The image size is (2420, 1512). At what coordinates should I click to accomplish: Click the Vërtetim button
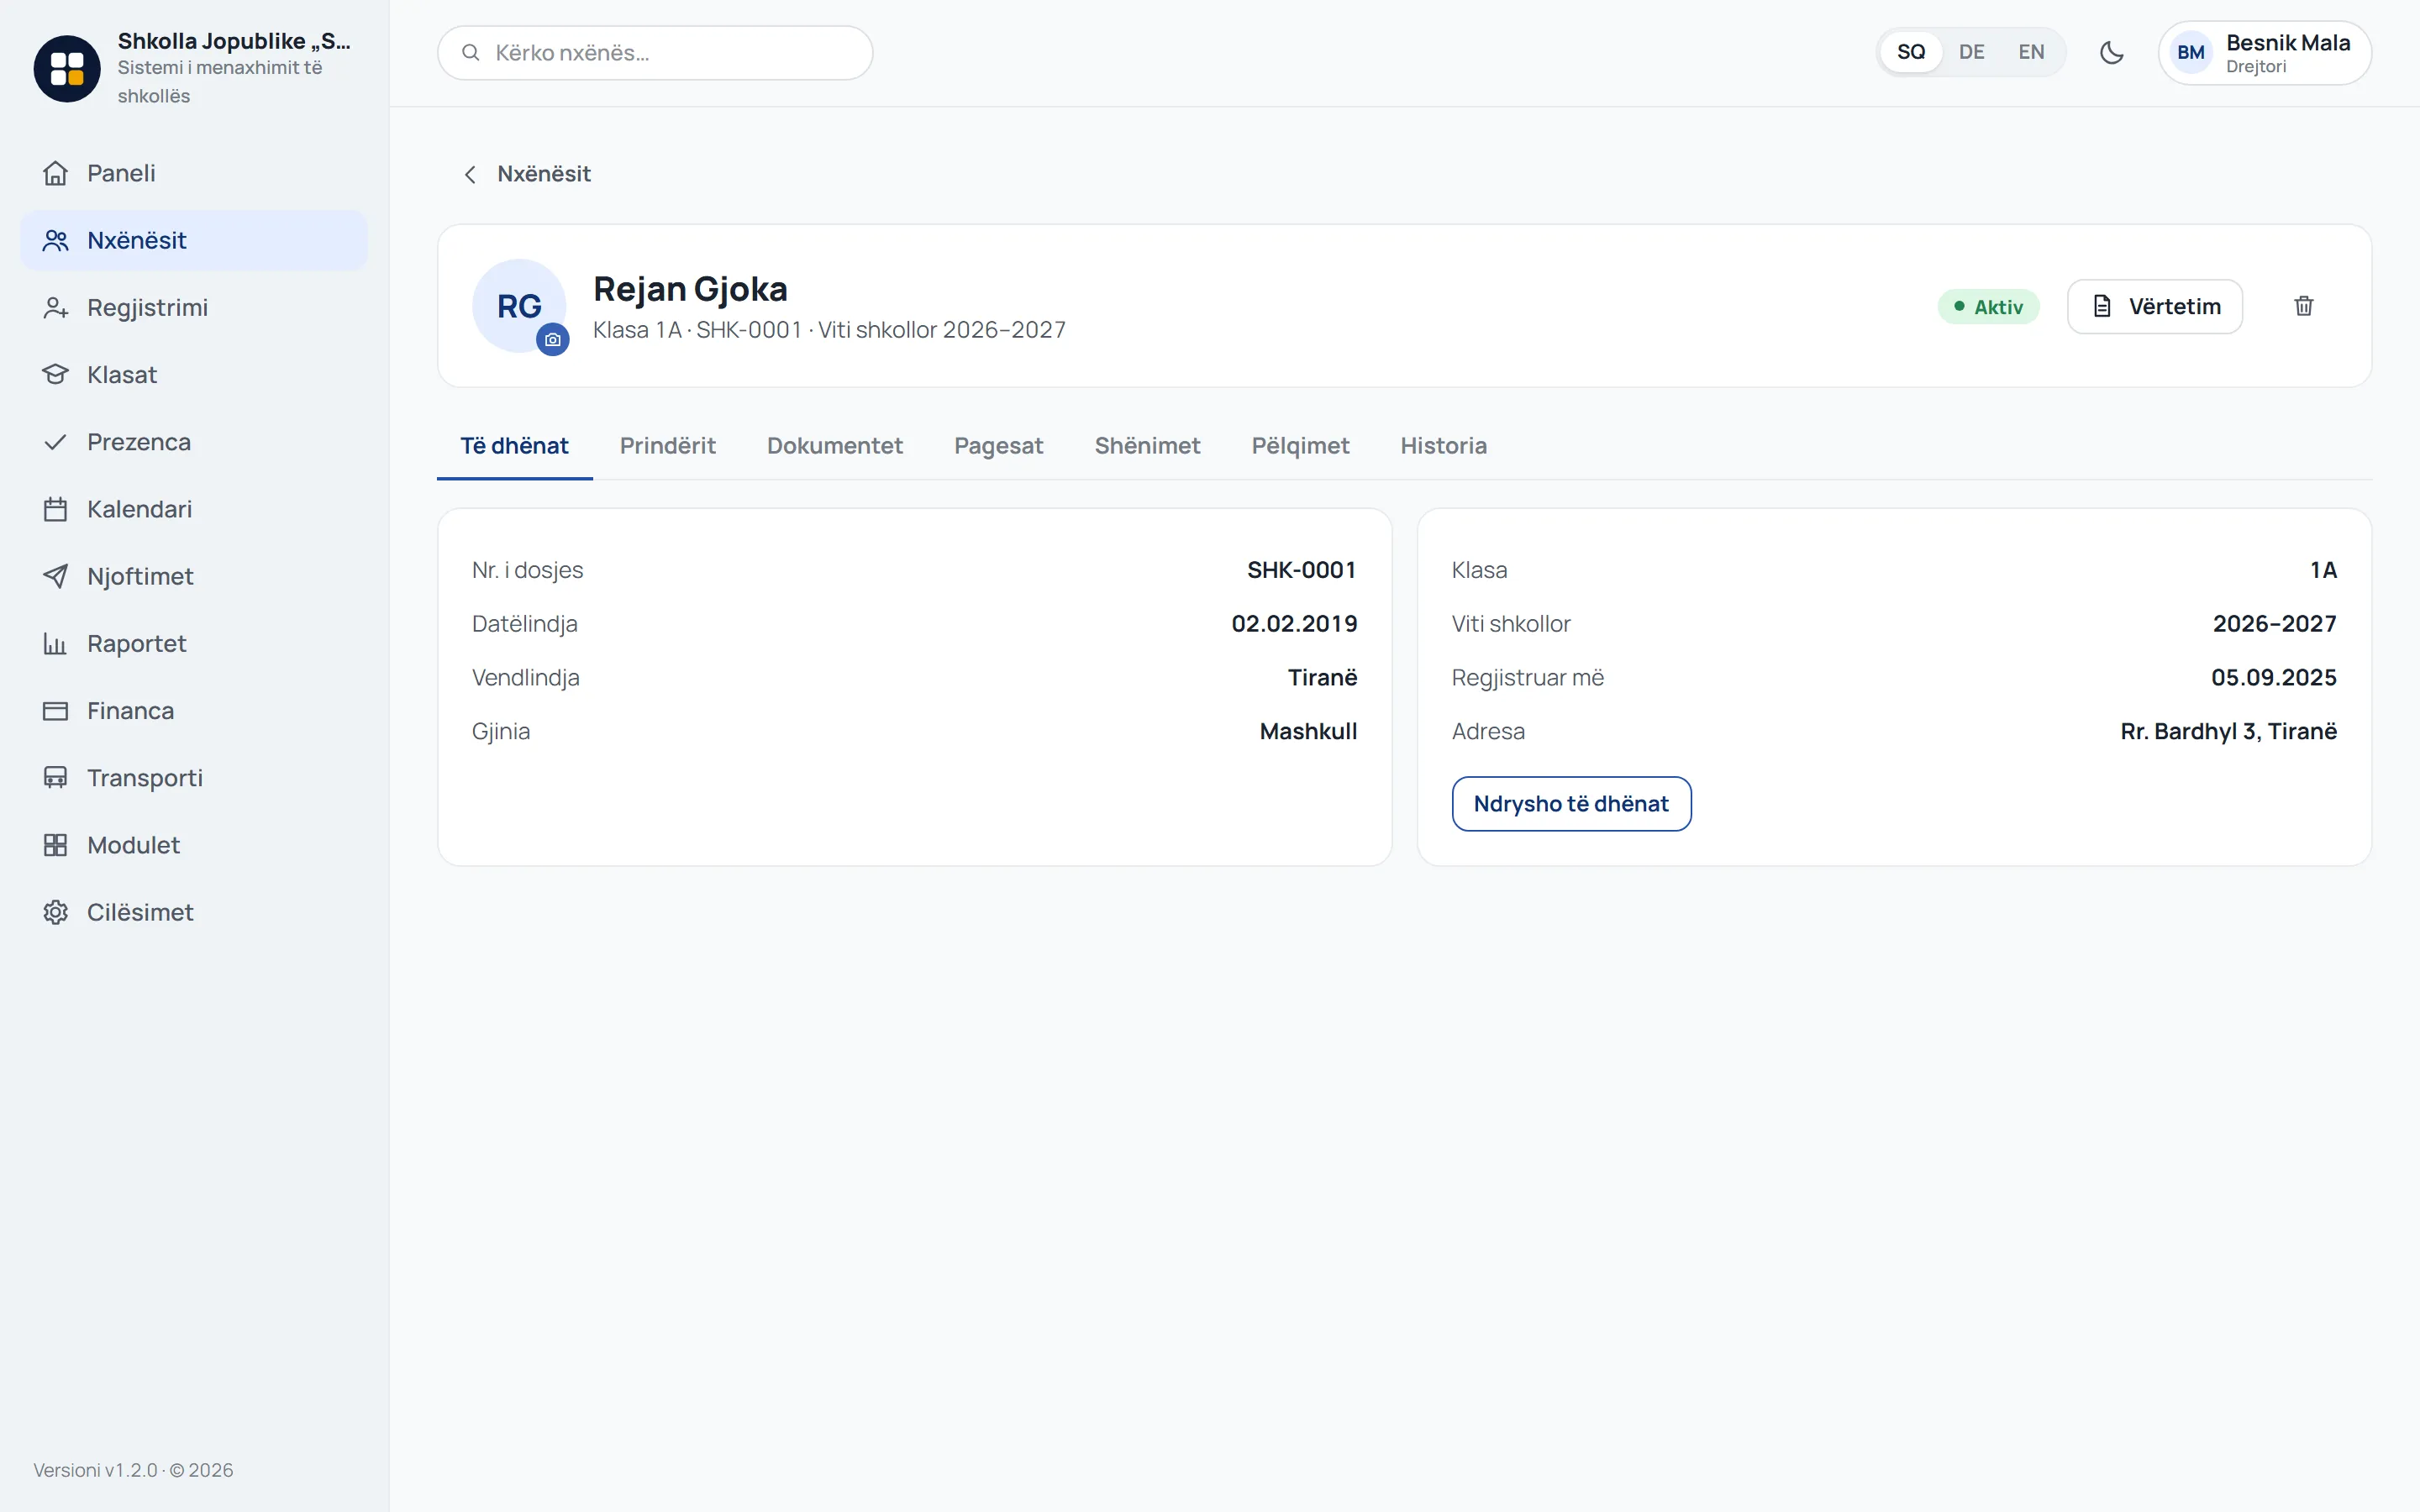pyautogui.click(x=2155, y=306)
